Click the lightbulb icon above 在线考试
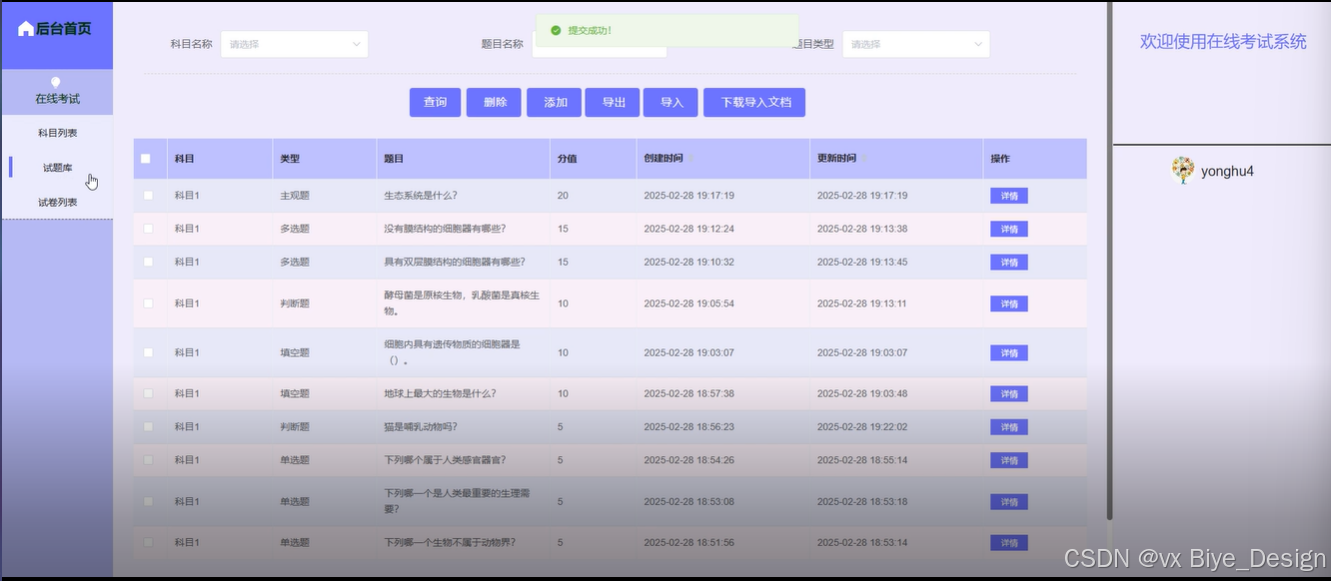Image resolution: width=1331 pixels, height=581 pixels. [56, 82]
